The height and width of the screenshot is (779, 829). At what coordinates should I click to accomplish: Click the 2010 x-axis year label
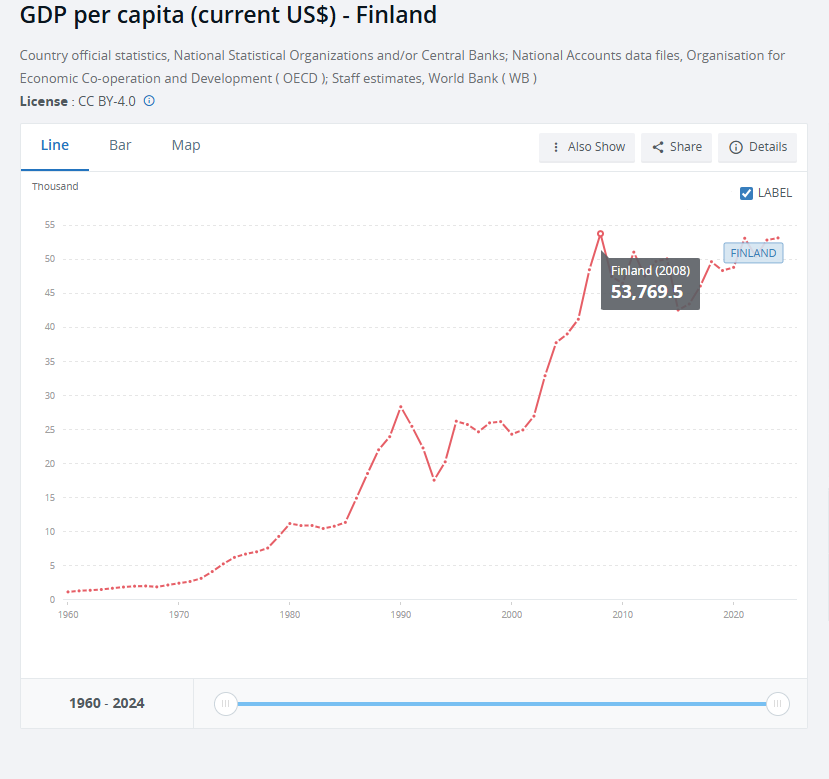click(x=622, y=615)
